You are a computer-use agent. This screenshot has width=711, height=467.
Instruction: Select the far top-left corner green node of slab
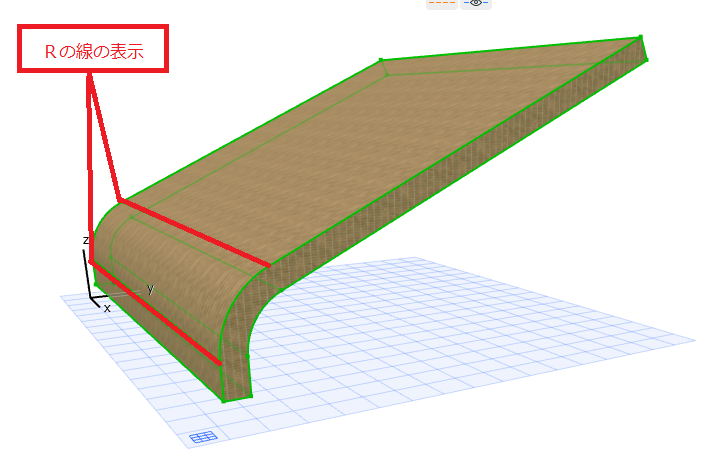point(381,59)
